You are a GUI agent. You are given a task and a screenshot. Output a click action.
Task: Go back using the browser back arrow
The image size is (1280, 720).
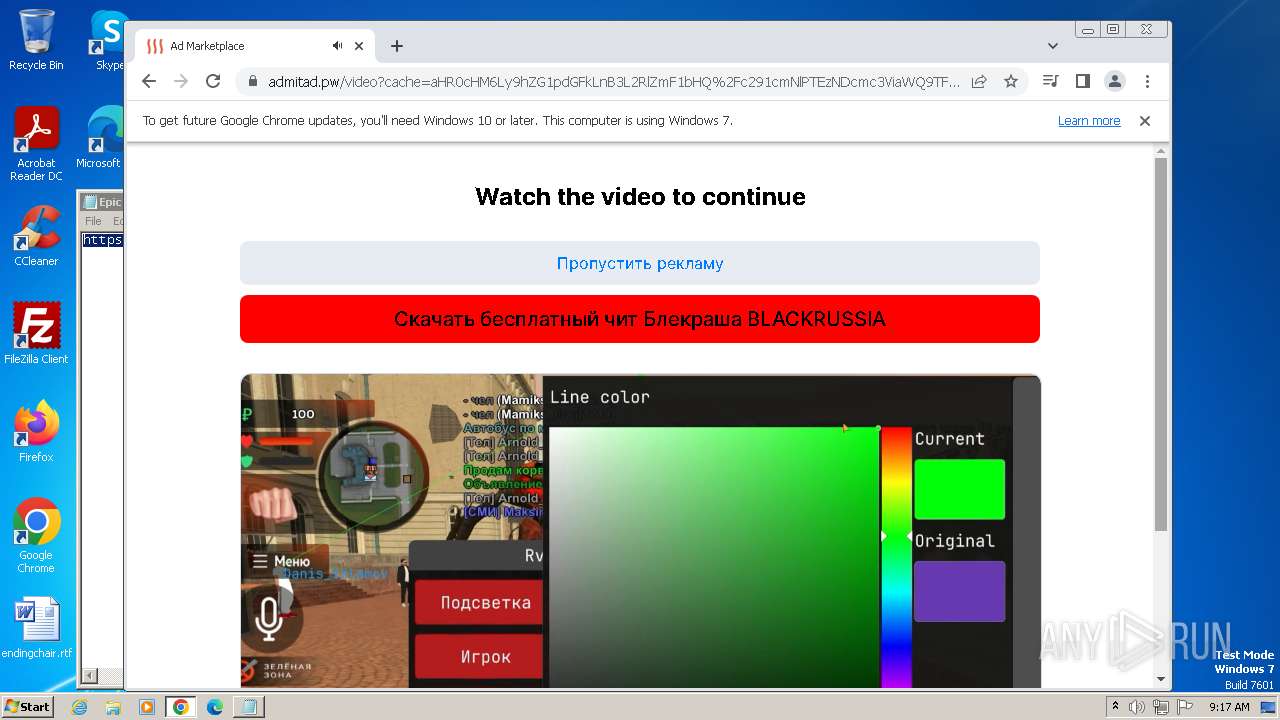[x=149, y=82]
